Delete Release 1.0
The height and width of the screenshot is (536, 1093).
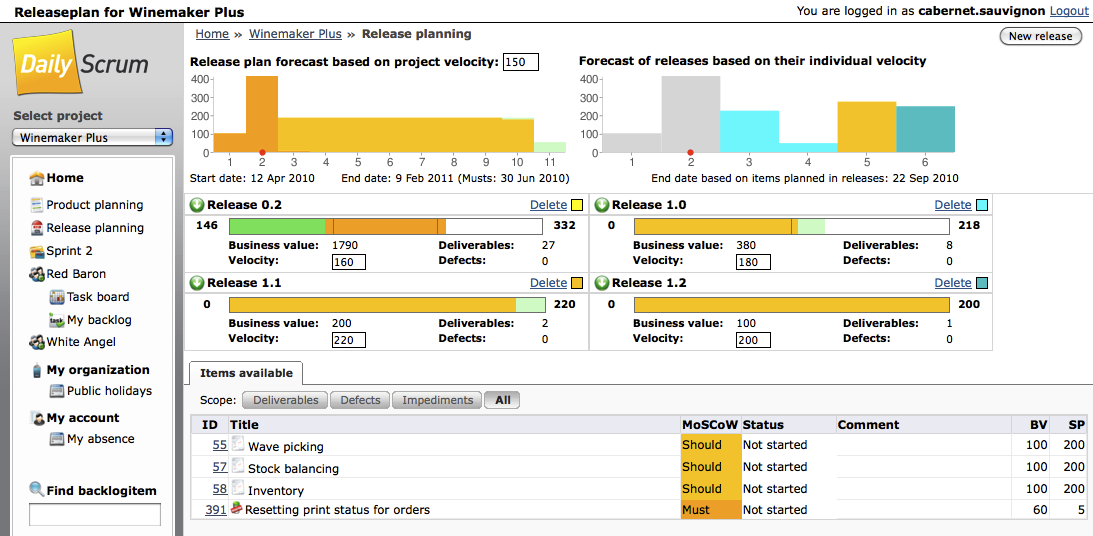tap(953, 205)
